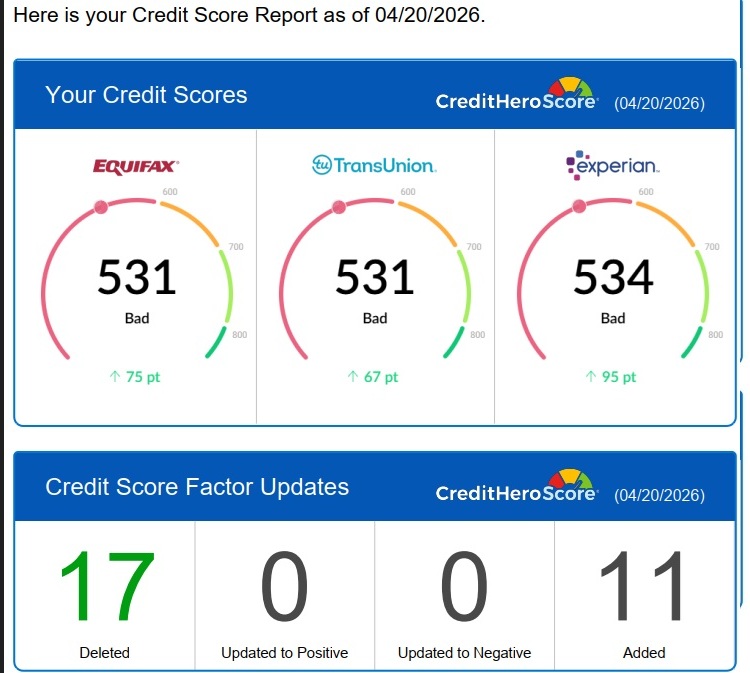Click the Equifax gauge score marker dot
The image size is (750, 673).
pos(101,207)
